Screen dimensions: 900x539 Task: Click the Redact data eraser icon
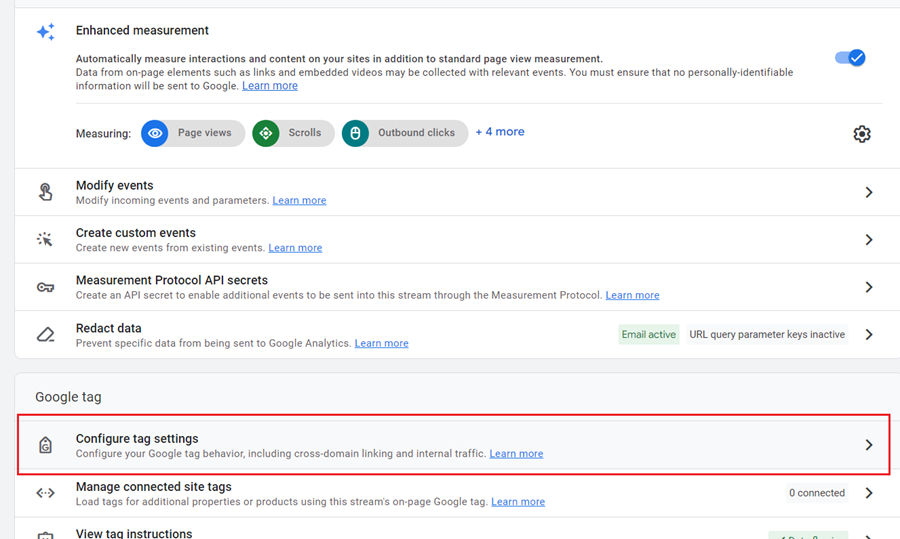pyautogui.click(x=45, y=335)
